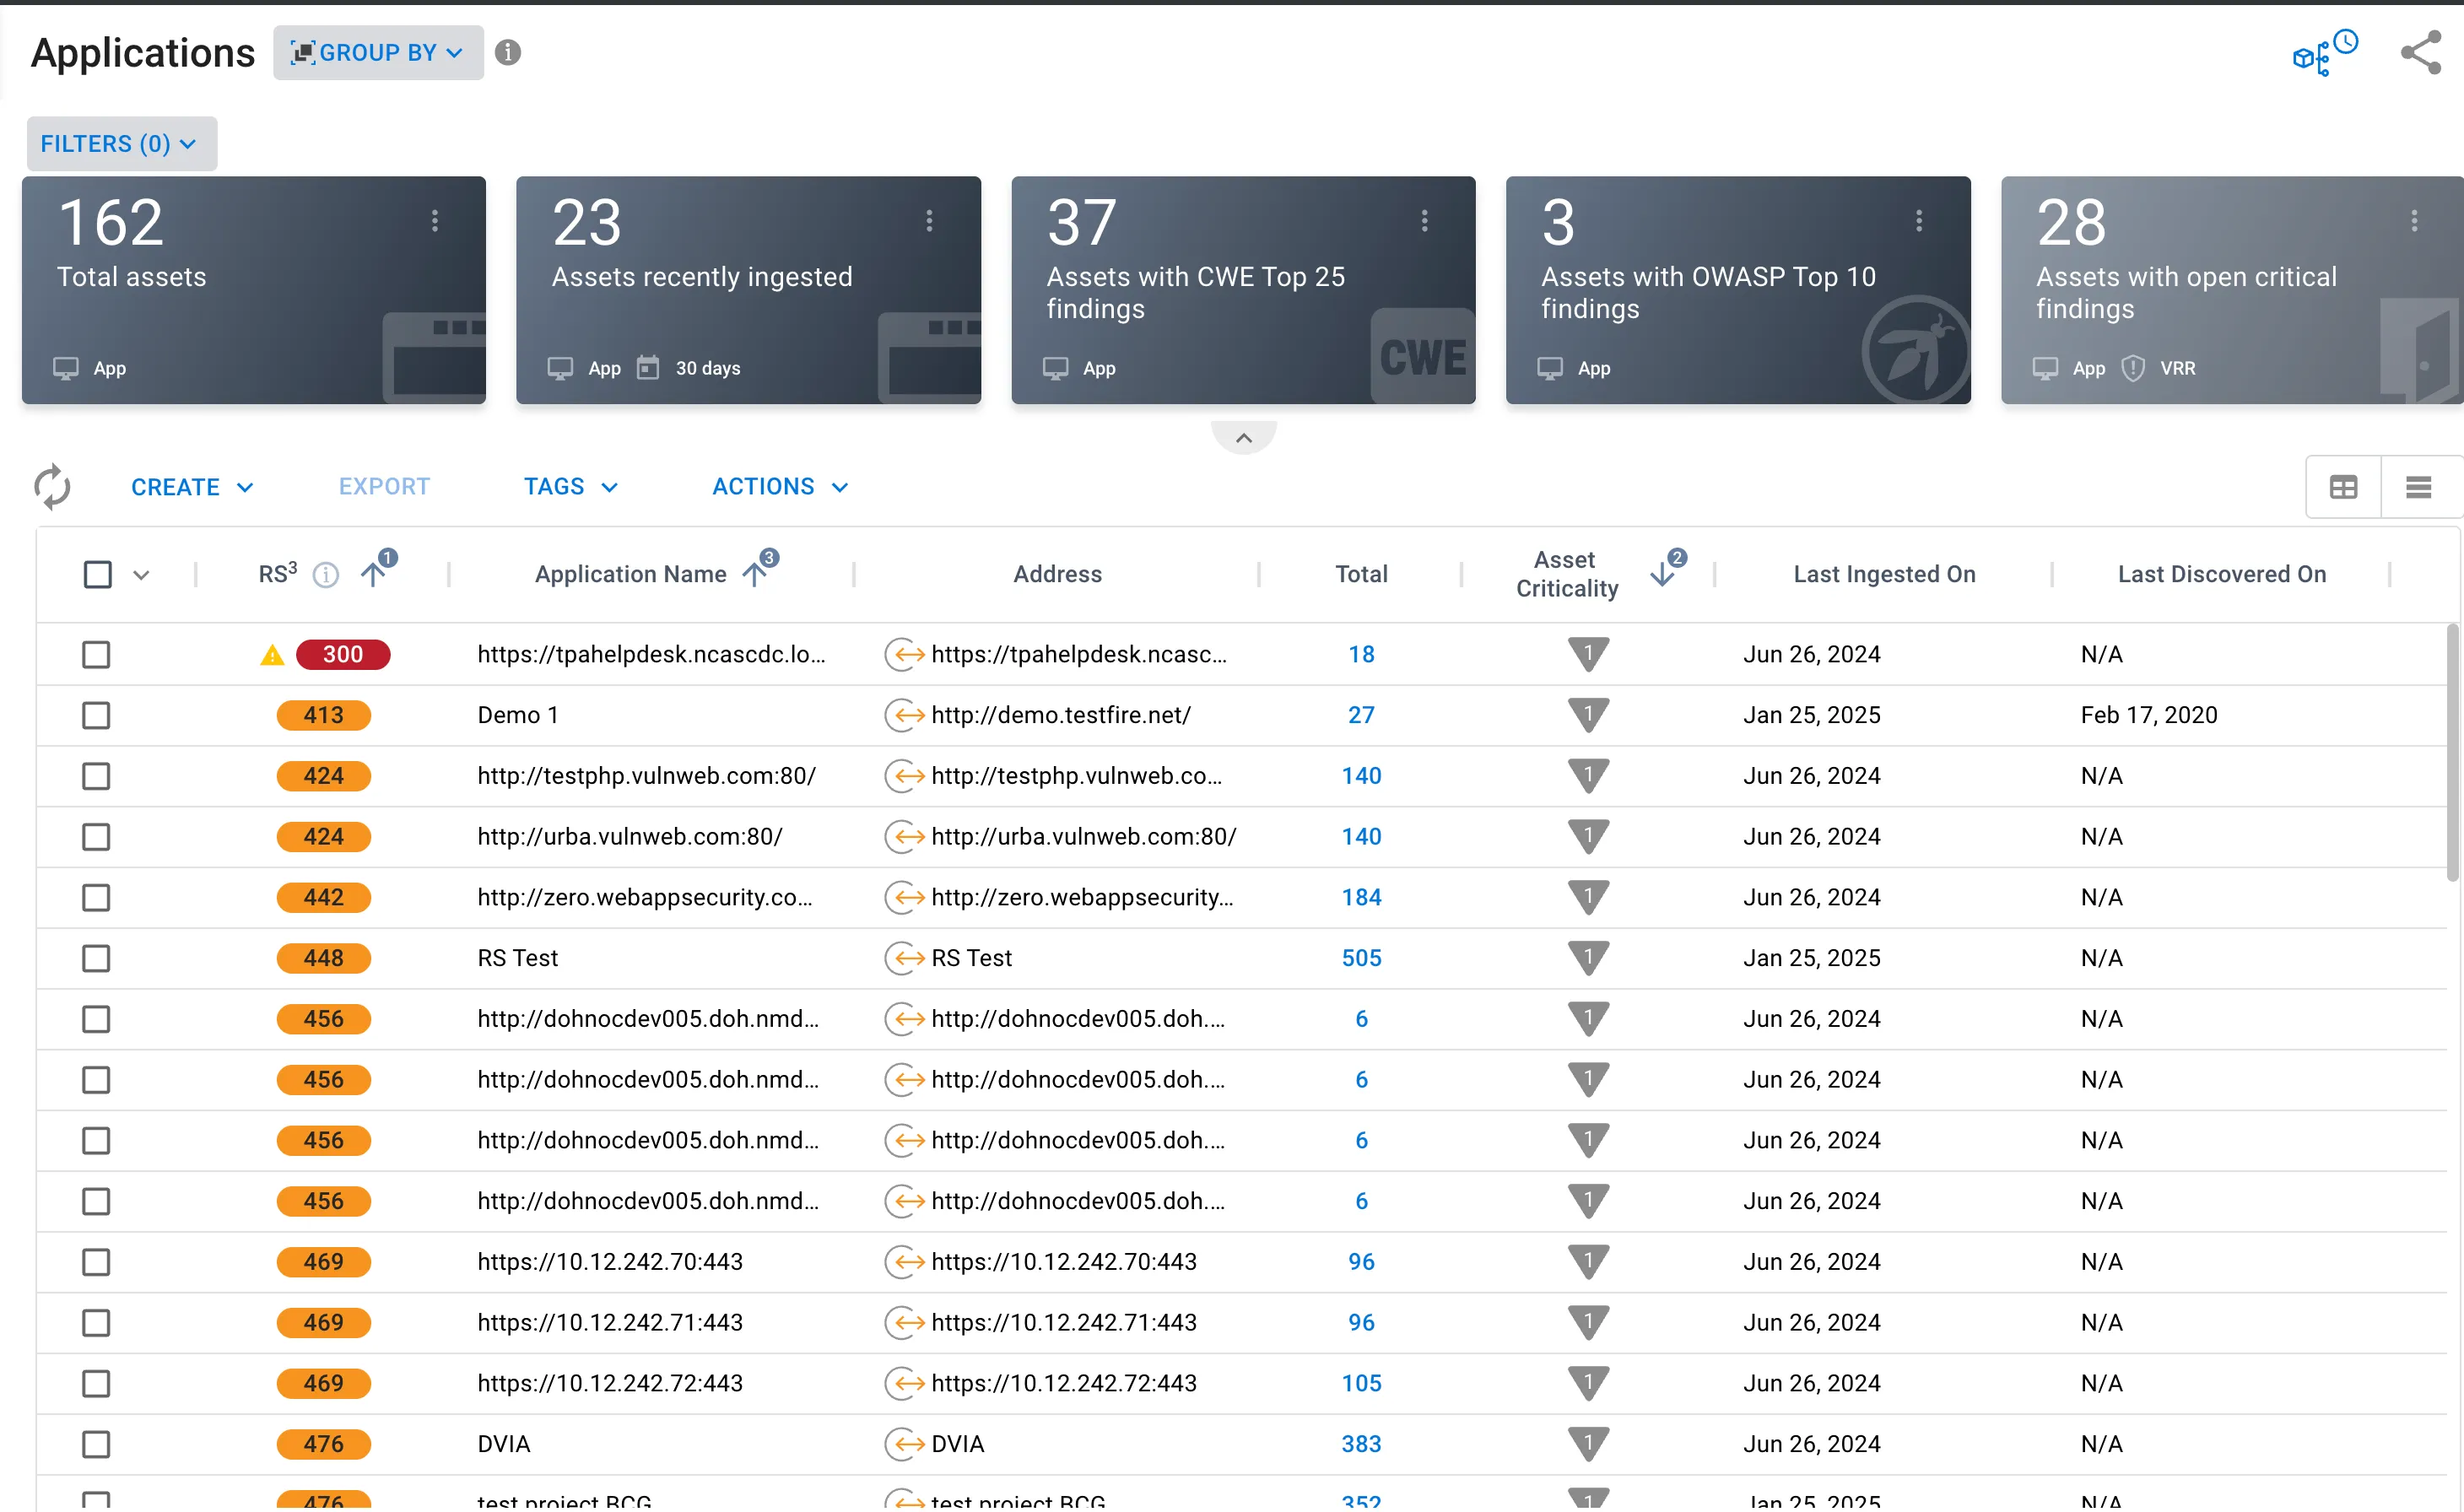Open CWE Top 25 card options menu
The width and height of the screenshot is (2464, 1512).
[x=1424, y=221]
